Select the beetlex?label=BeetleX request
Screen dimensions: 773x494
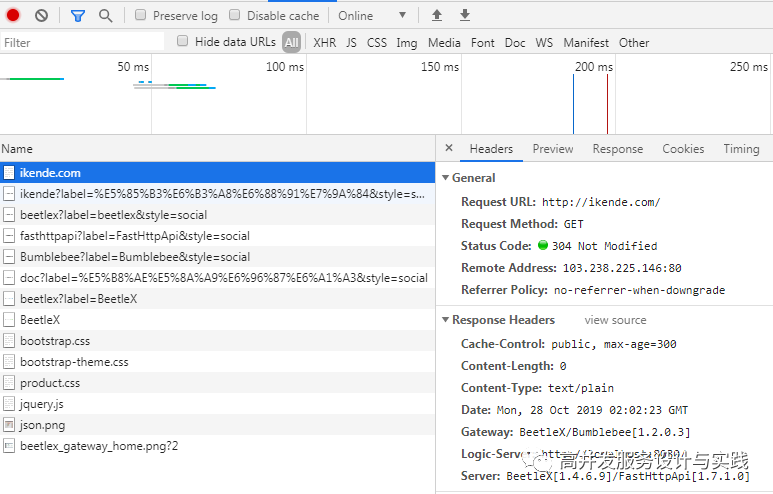217,299
